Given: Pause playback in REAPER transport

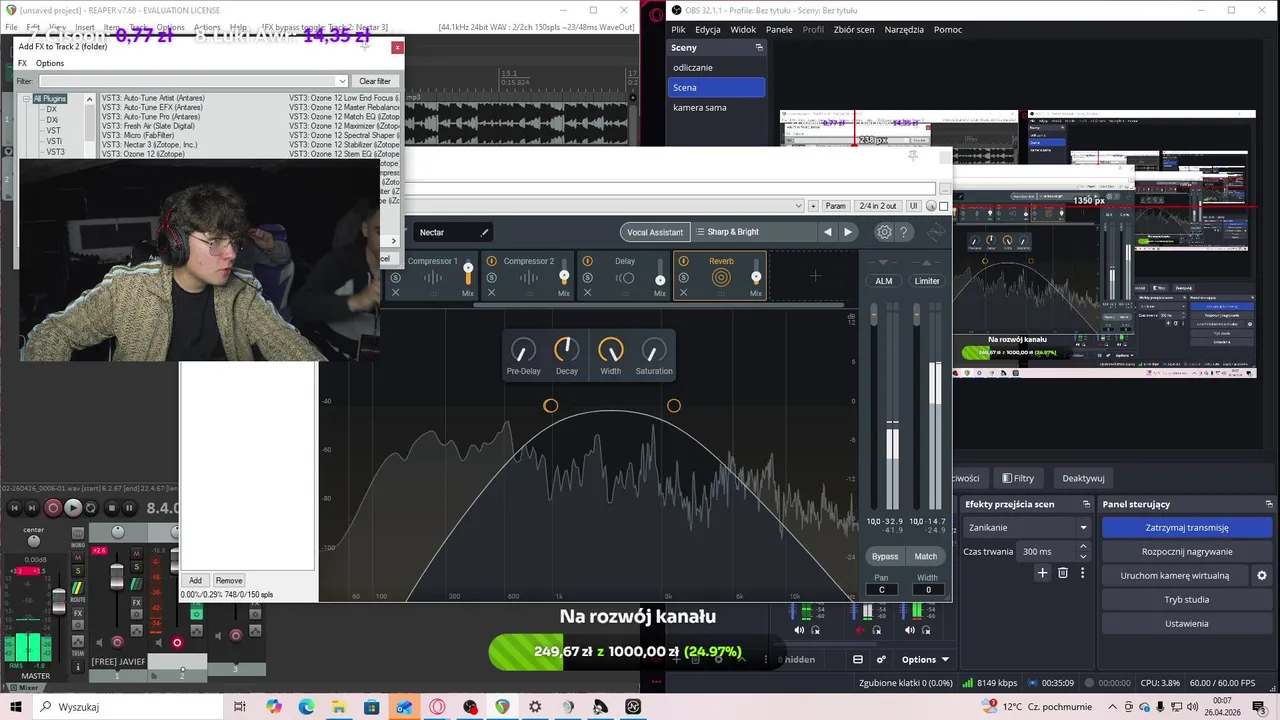Looking at the screenshot, I should [x=129, y=508].
